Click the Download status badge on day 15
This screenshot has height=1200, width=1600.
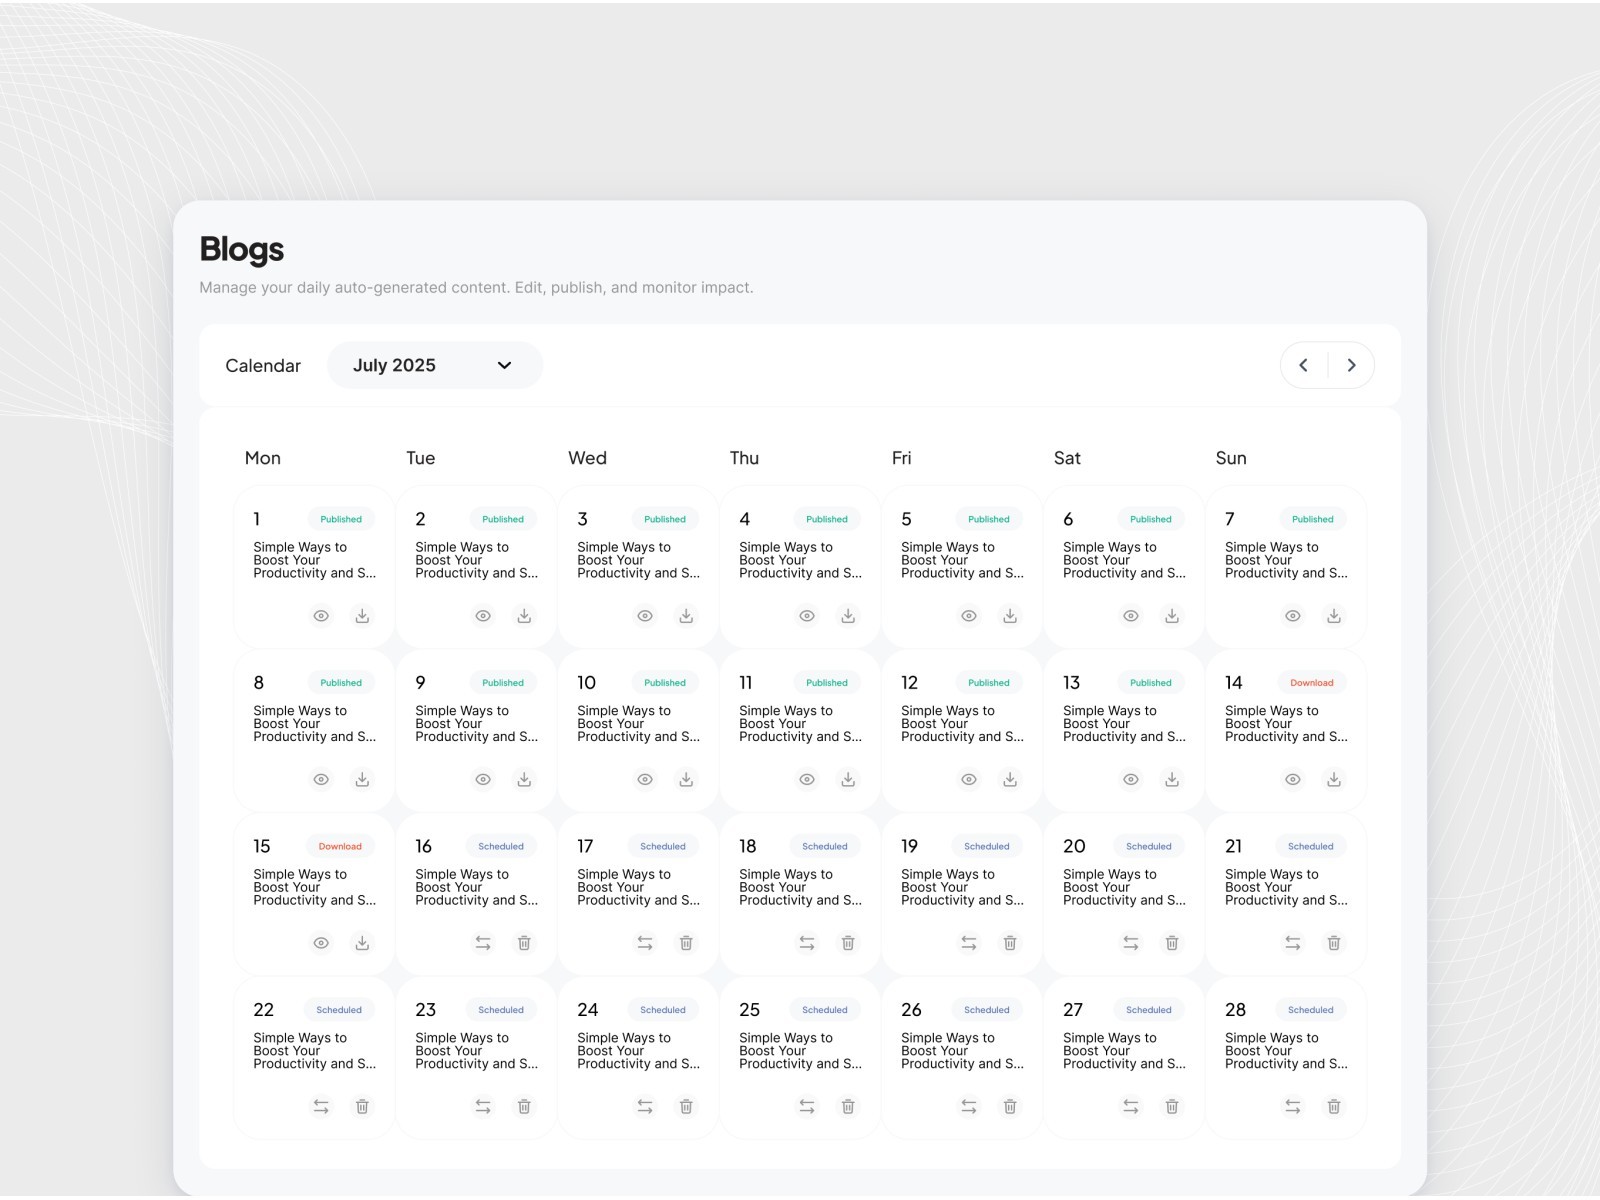[340, 846]
